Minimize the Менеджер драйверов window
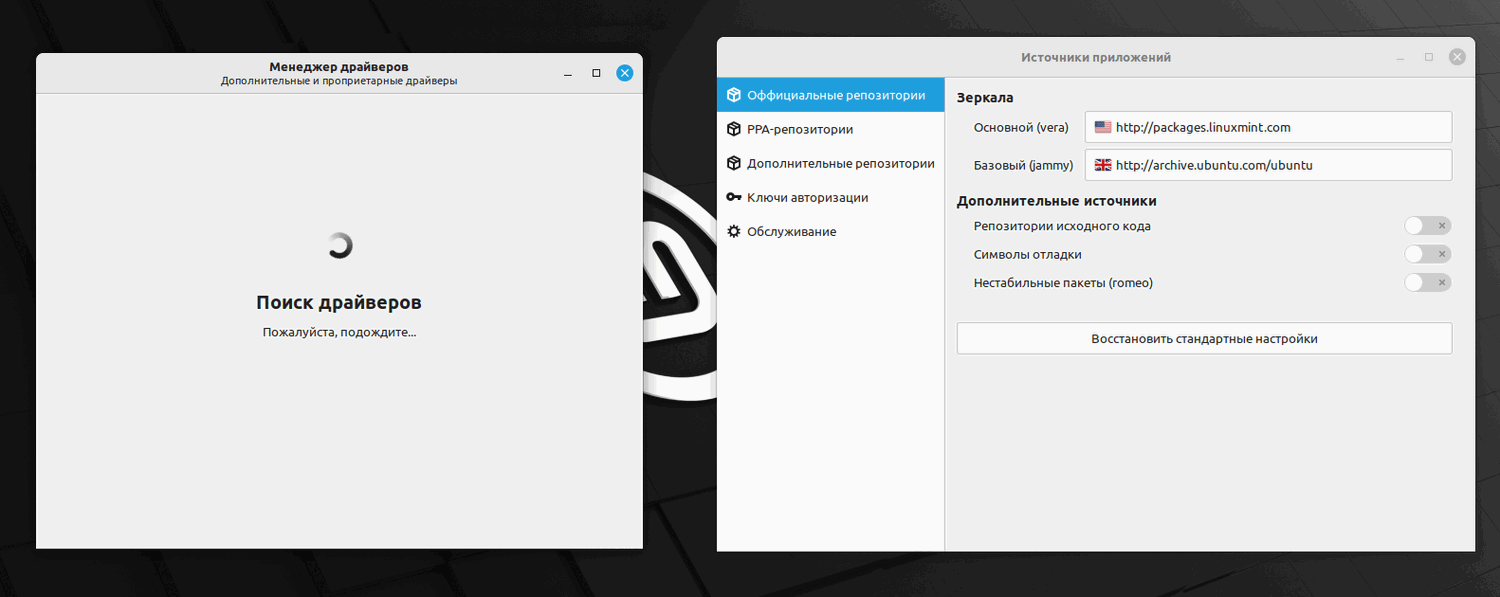 click(568, 73)
